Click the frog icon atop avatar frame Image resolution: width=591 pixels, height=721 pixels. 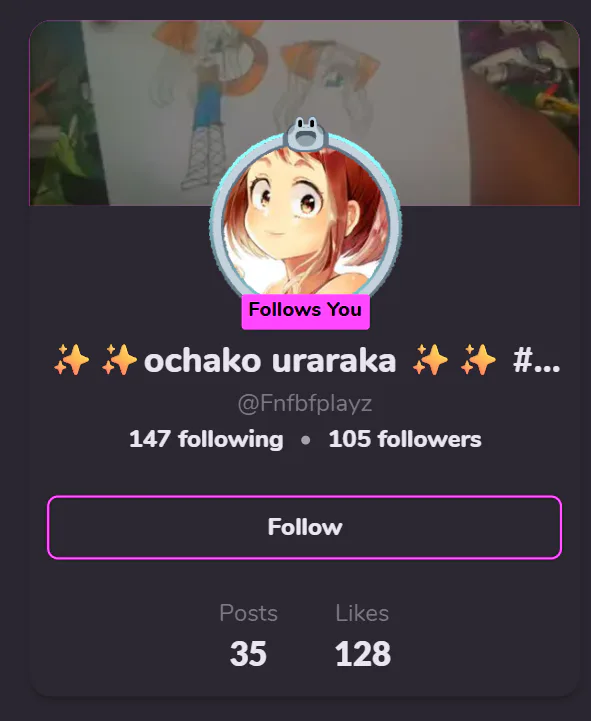click(x=305, y=134)
